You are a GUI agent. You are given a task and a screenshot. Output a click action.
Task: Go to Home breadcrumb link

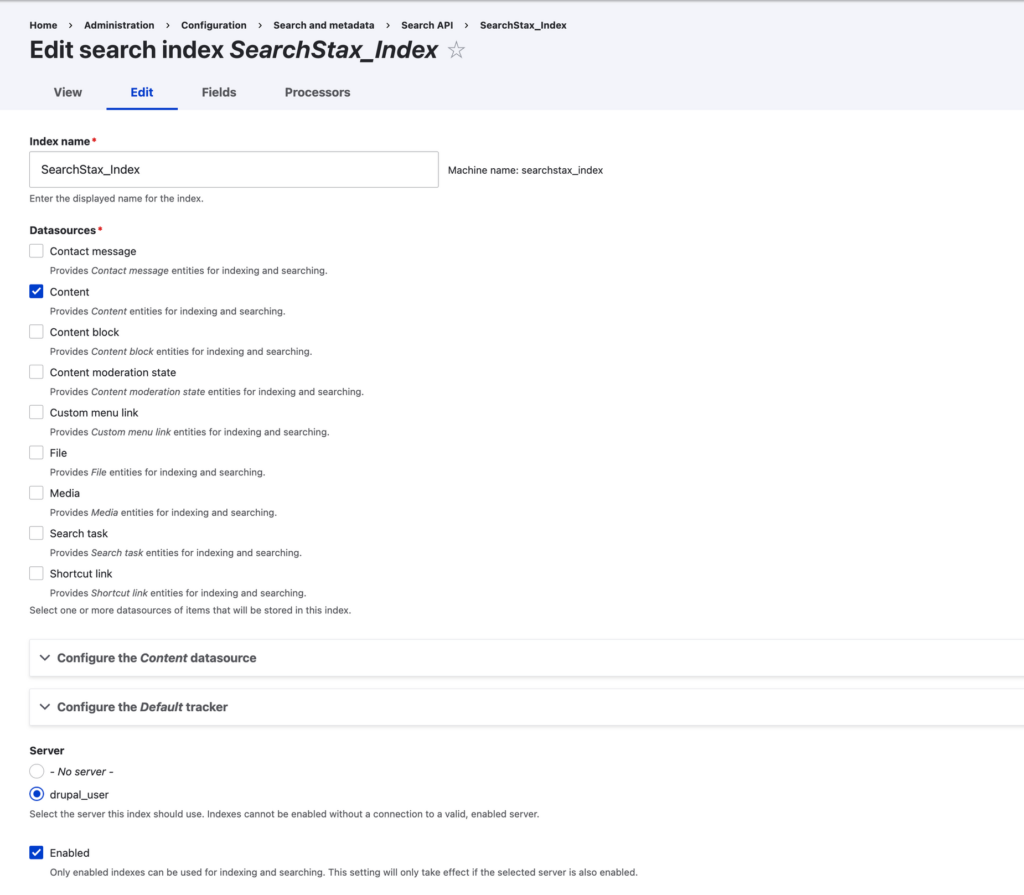[43, 25]
